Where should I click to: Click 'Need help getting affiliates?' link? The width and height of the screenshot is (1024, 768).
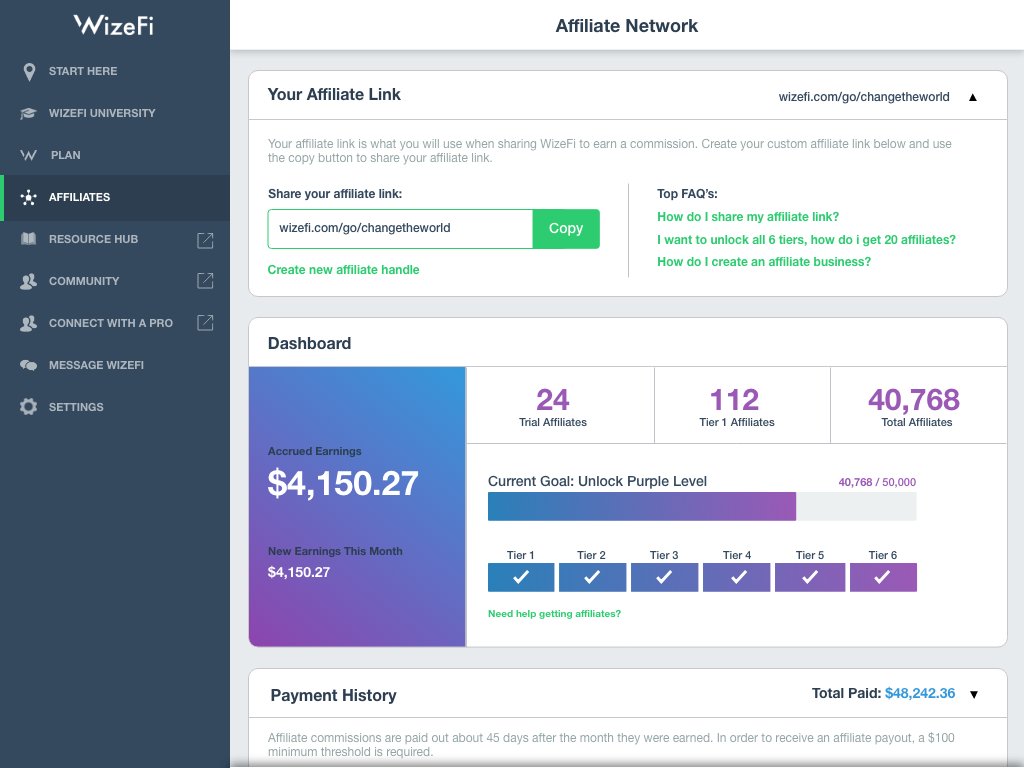(x=554, y=614)
